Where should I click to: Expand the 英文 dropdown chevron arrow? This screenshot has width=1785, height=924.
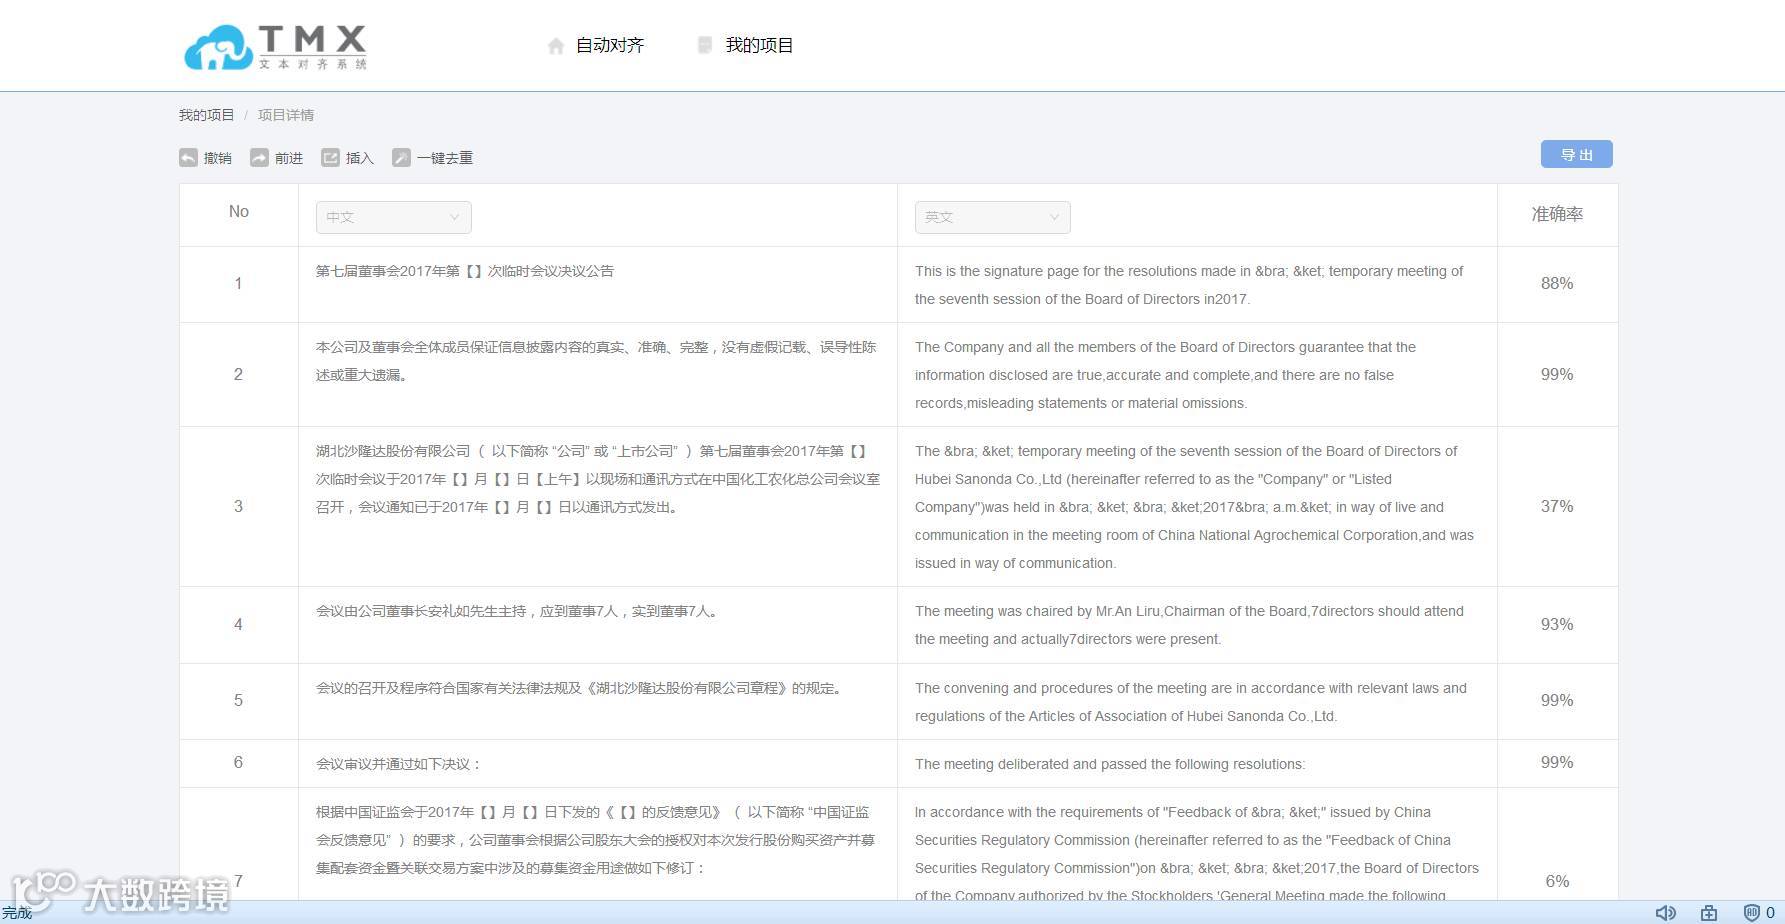pos(1053,217)
